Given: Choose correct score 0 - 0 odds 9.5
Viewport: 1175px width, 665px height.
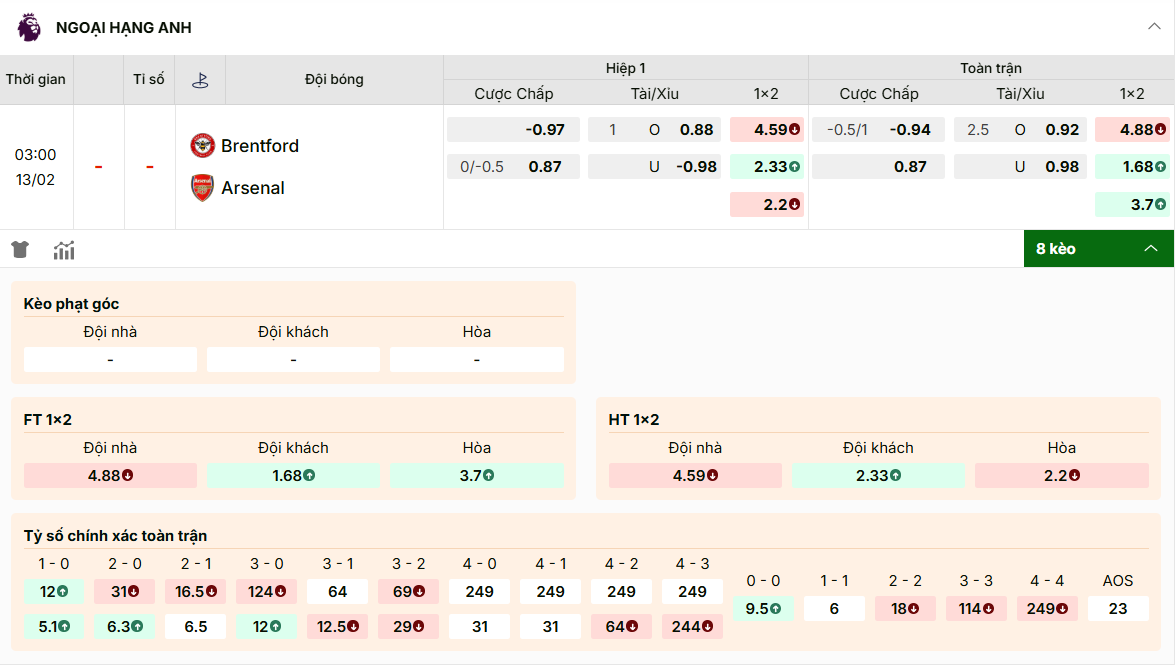Looking at the screenshot, I should [x=763, y=608].
